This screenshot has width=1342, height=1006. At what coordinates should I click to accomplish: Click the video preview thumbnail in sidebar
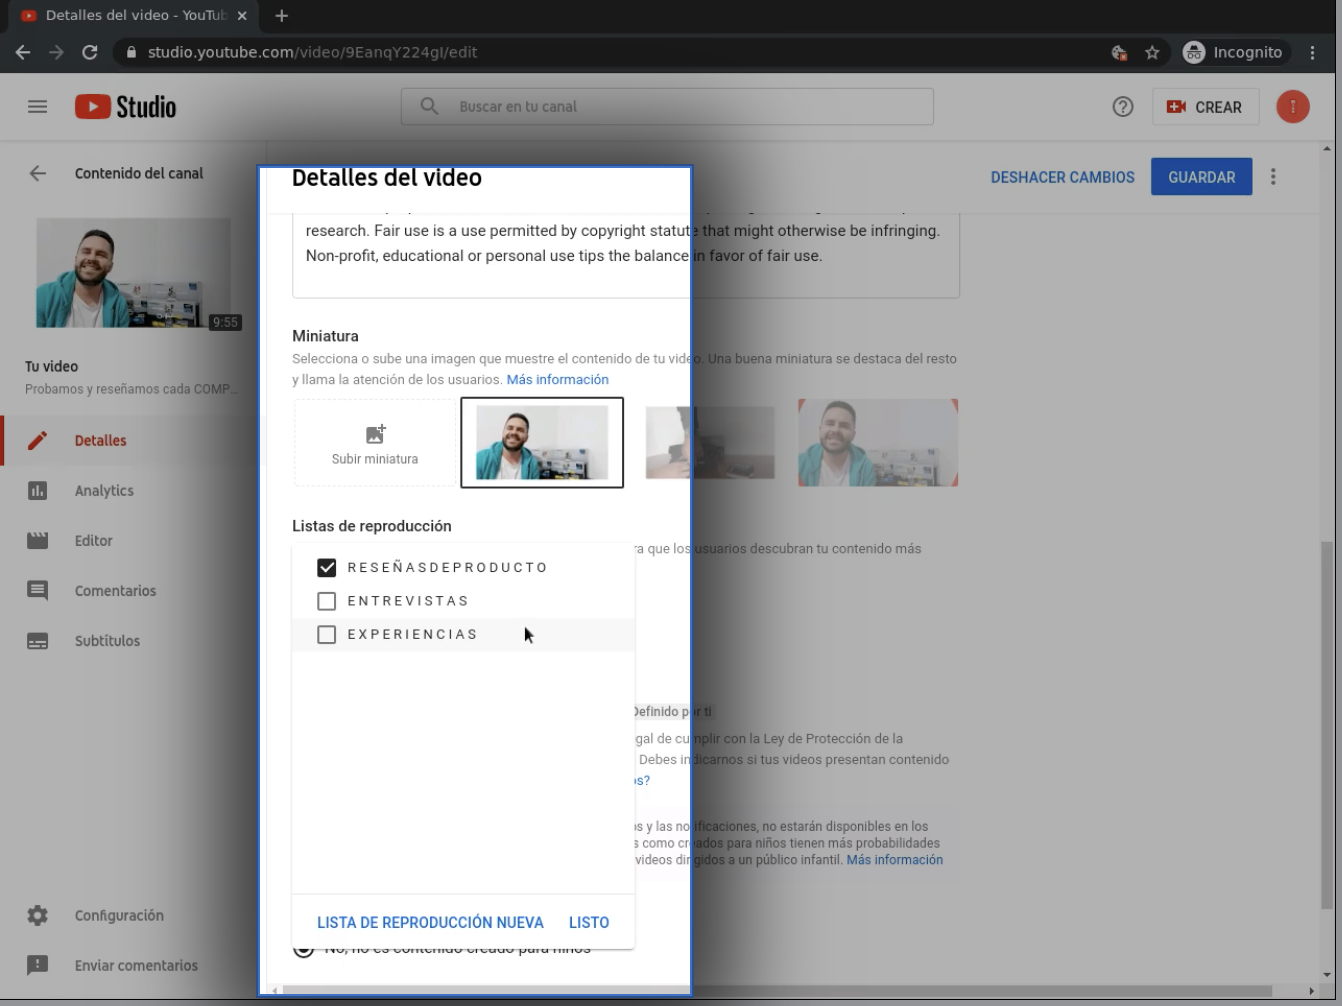(x=134, y=273)
